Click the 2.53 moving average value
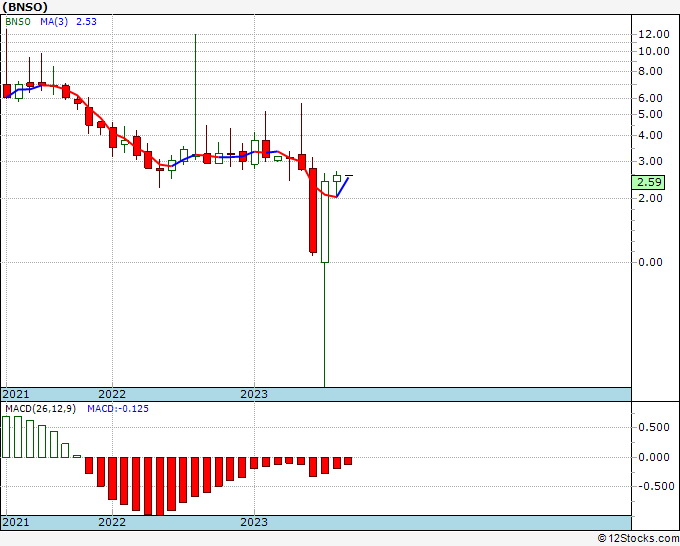Screen dimensions: 680x546 tap(86, 22)
